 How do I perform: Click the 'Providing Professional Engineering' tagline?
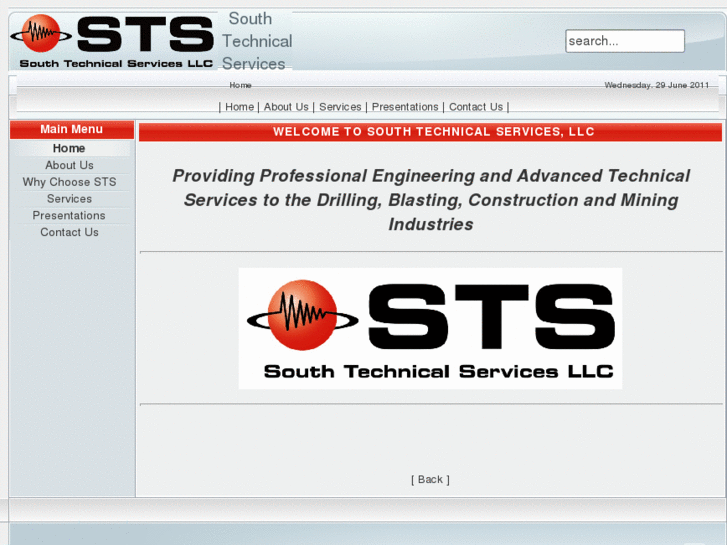431,200
